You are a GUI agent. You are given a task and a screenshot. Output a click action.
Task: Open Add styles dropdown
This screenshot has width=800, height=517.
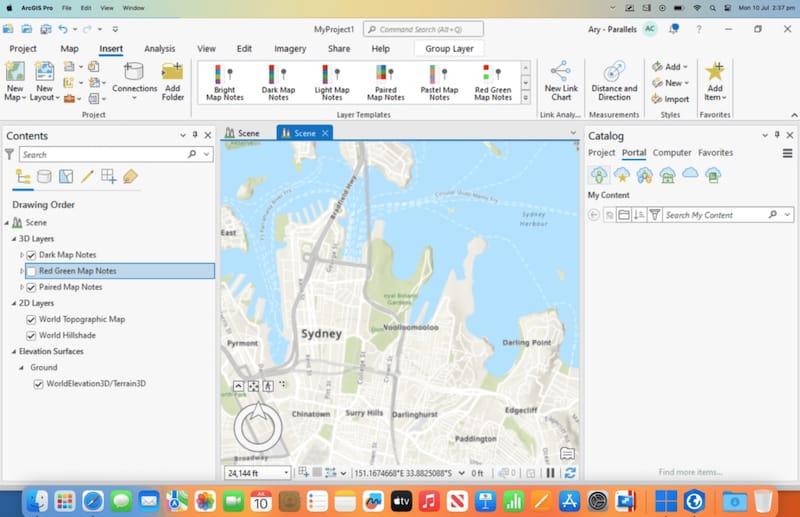pyautogui.click(x=670, y=67)
